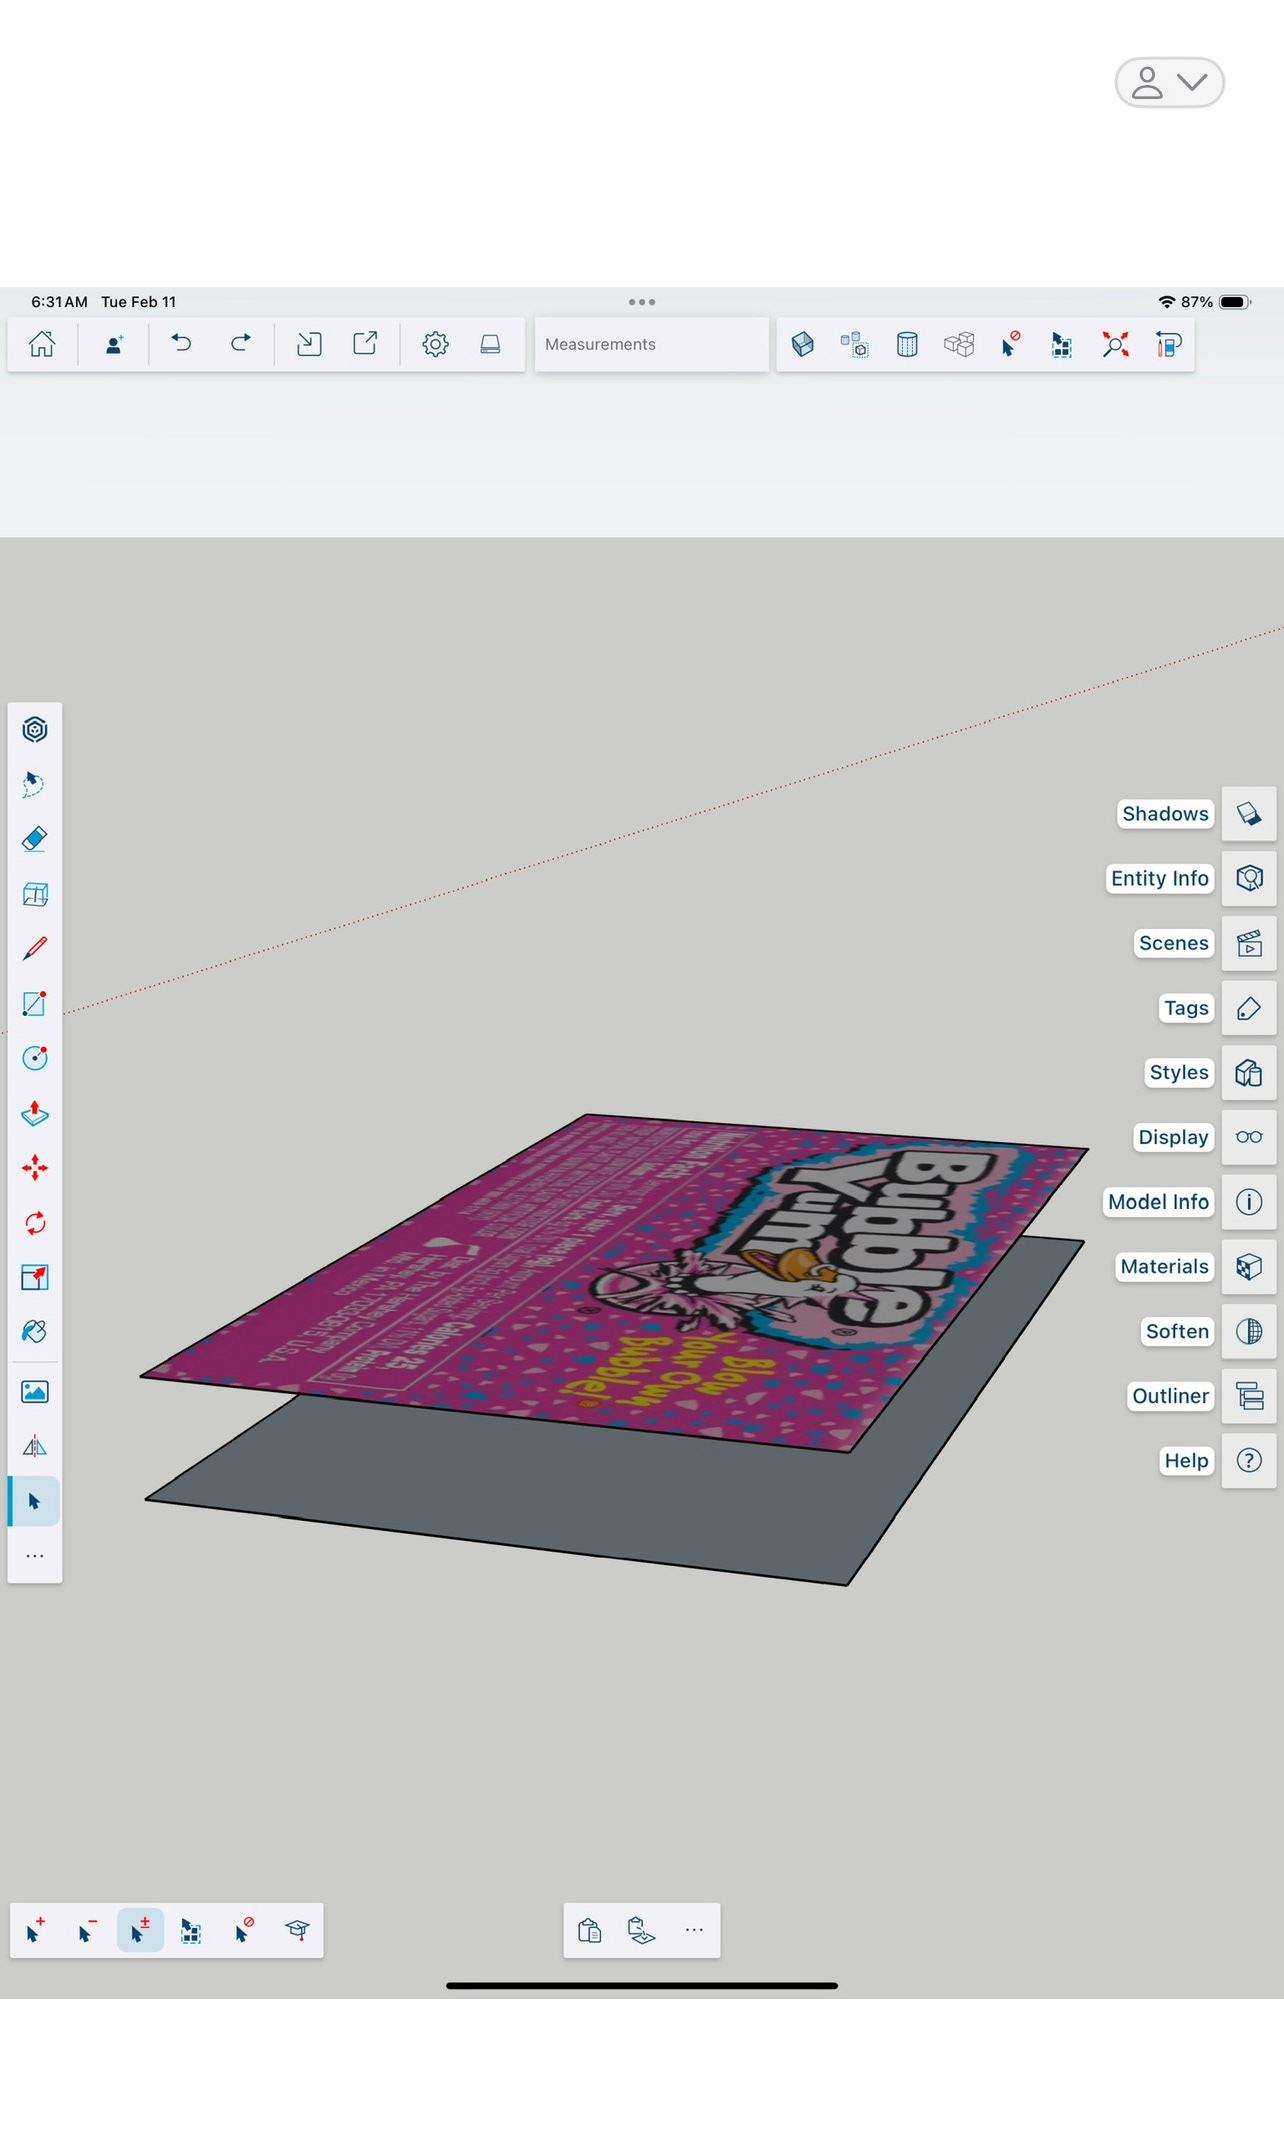
Task: Tap the grouped cubes icon
Action: 959,345
